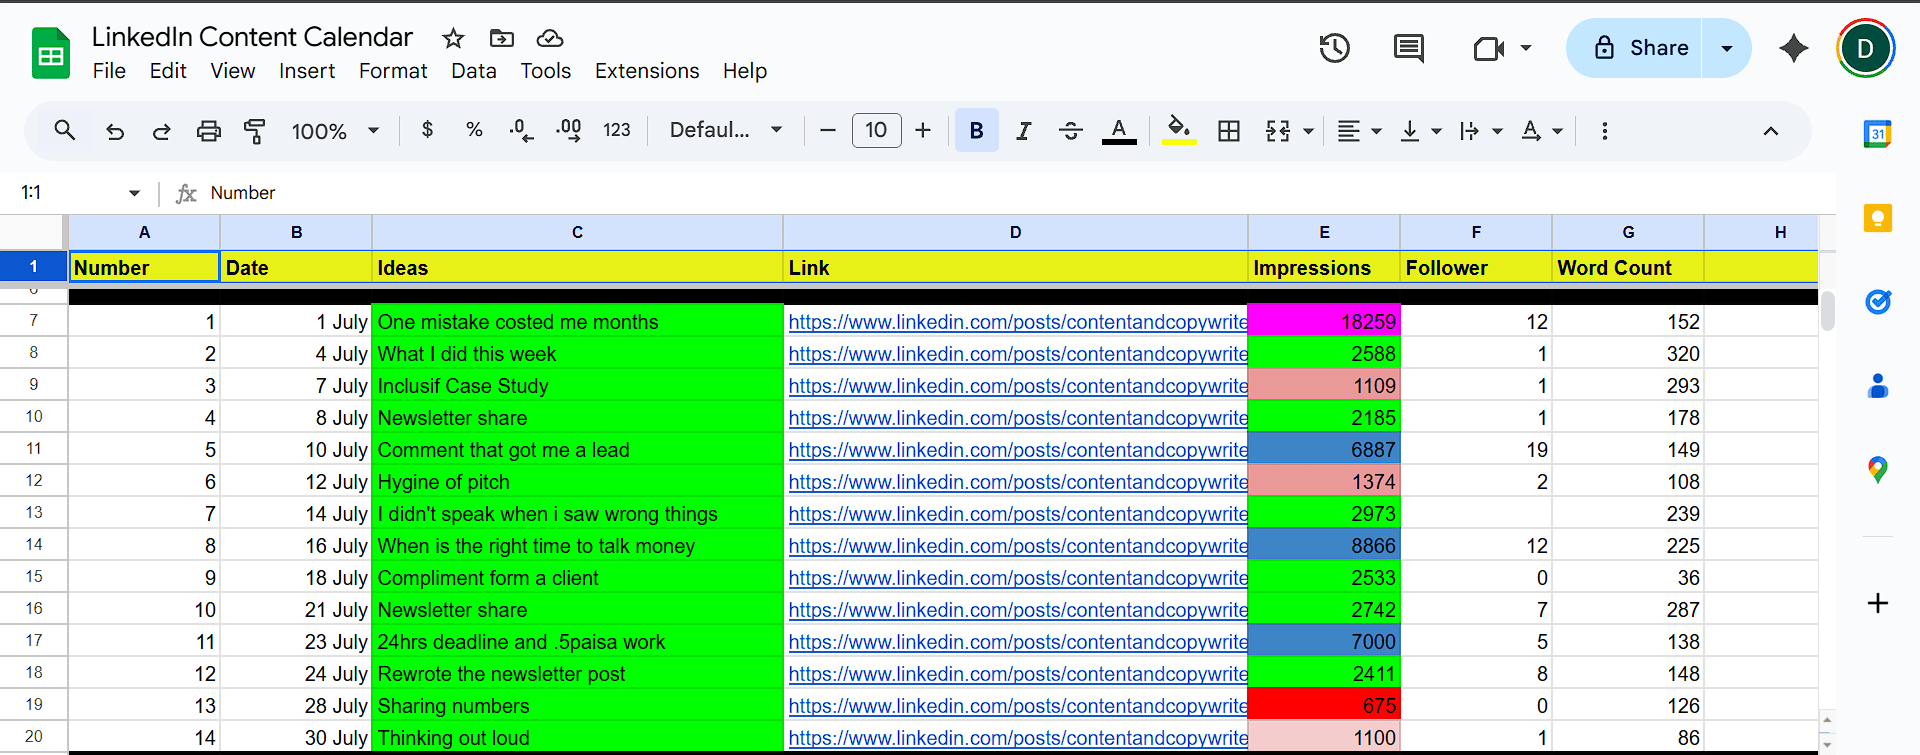Increase decimal places
This screenshot has width=1920, height=755.
pos(568,131)
